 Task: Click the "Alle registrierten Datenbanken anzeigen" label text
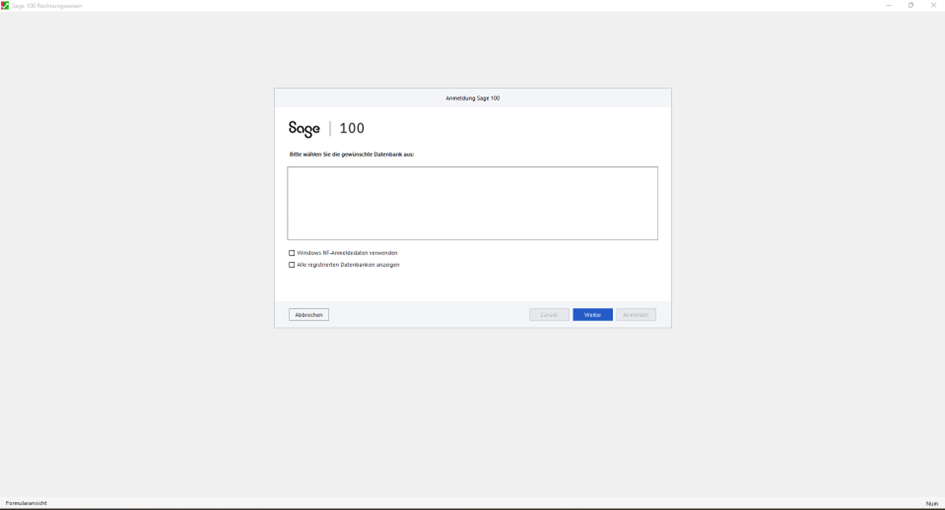348,265
